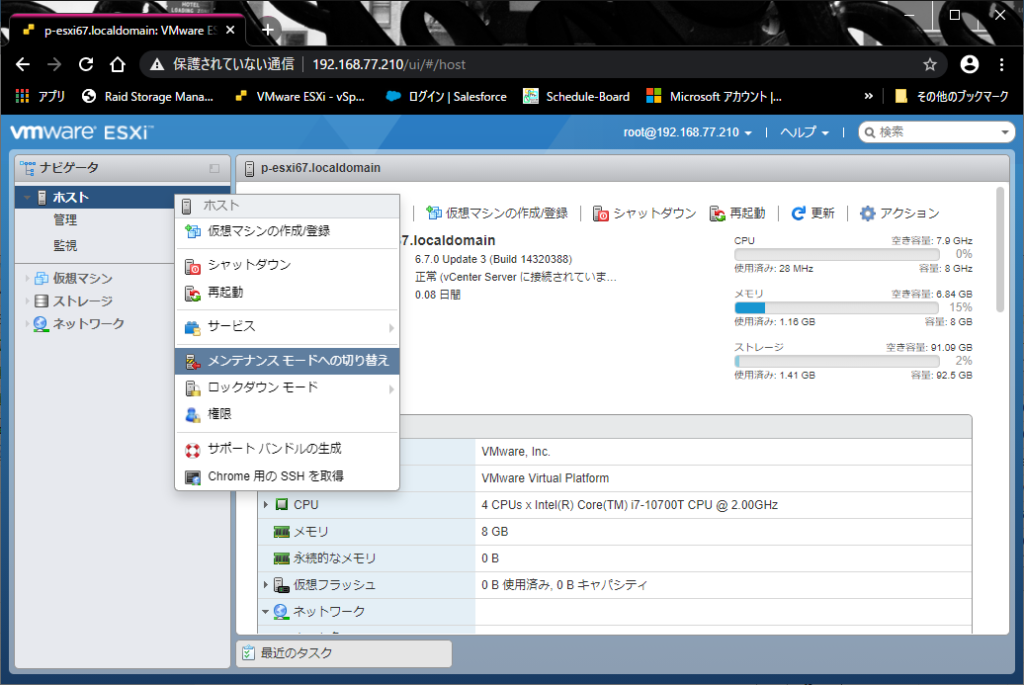Open the ヘルプ dropdown menu
The height and width of the screenshot is (685, 1024).
[805, 133]
